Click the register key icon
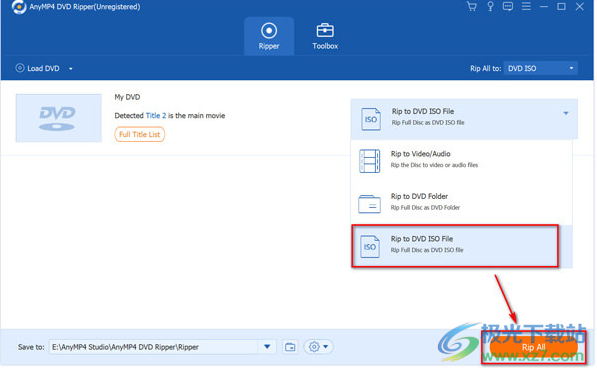Screen dimensions: 597x372 tap(490, 6)
